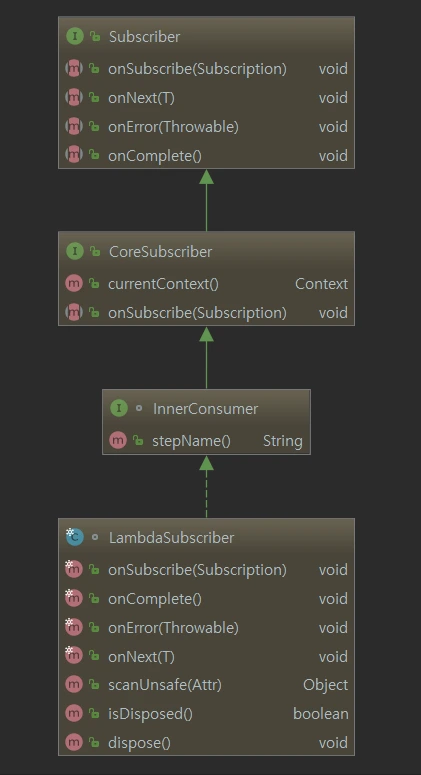Screen dimensions: 421x775
Task: Select onComplete() in Subscriber node
Action: 207,156
